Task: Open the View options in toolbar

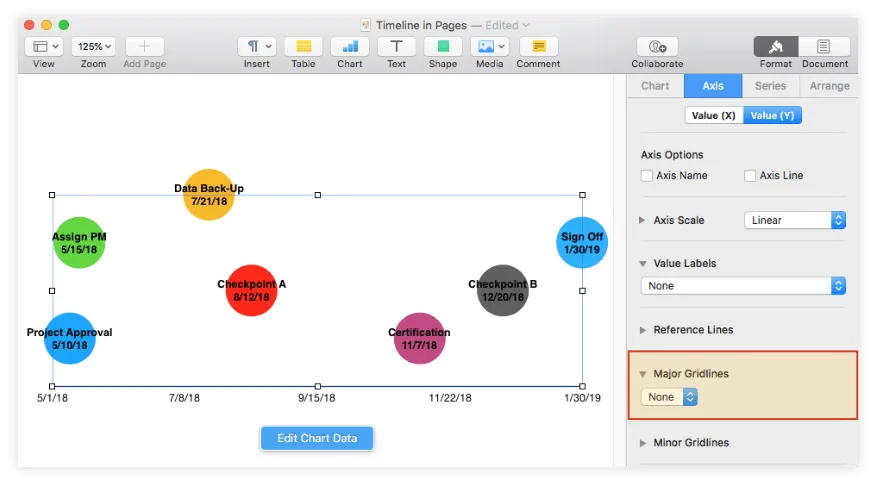Action: click(x=44, y=47)
